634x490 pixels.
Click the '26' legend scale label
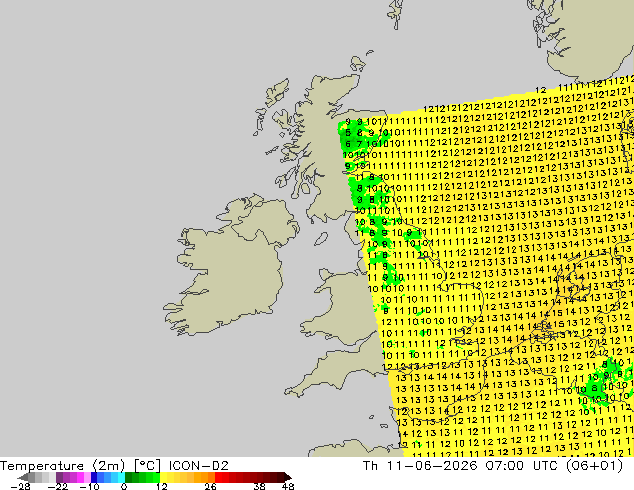(210, 486)
